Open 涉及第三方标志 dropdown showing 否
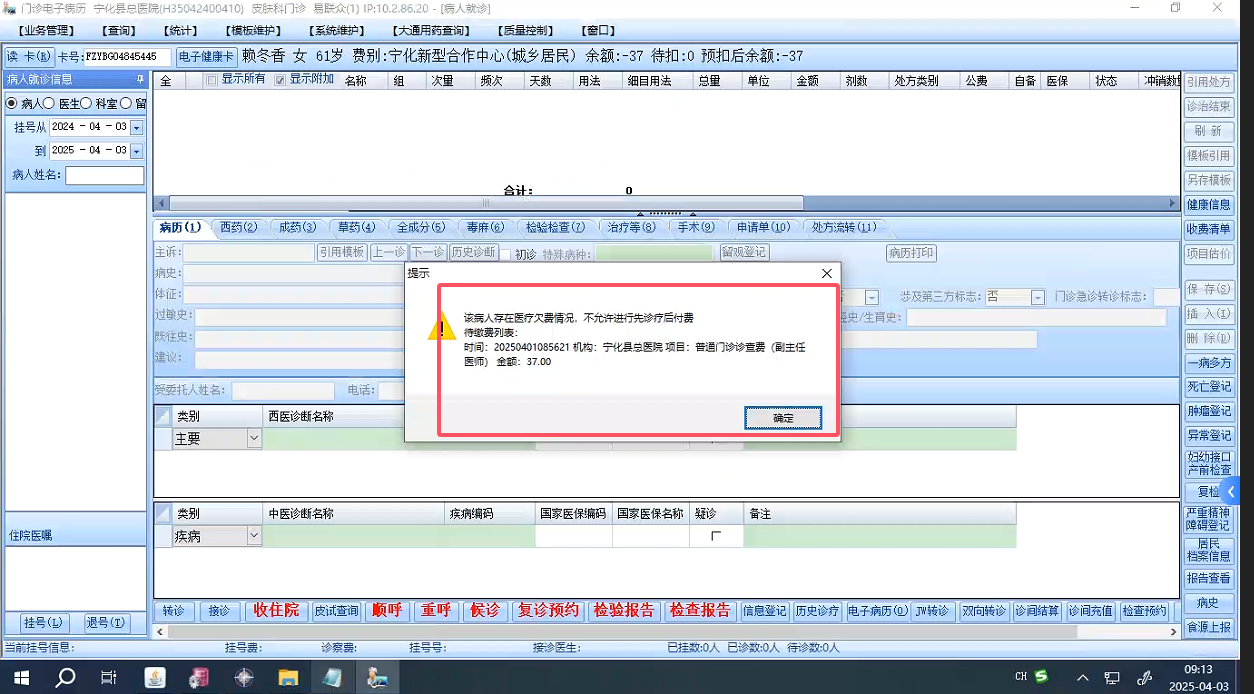The width and height of the screenshot is (1254, 694). [x=1038, y=297]
